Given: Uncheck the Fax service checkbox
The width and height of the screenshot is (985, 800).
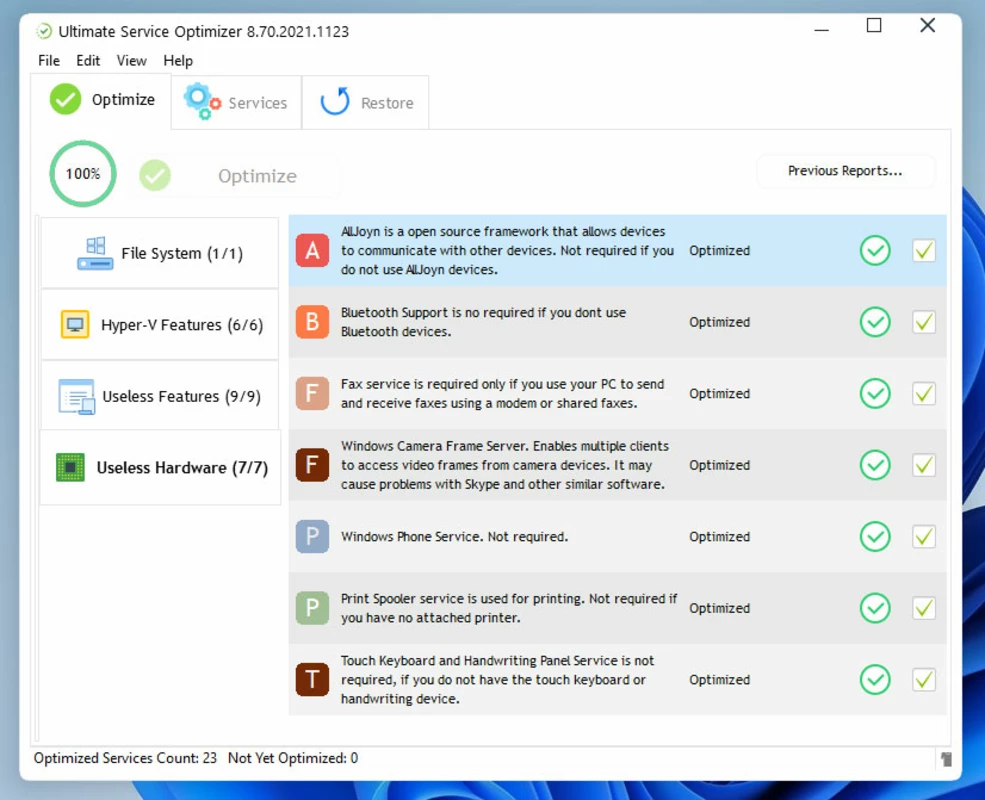Looking at the screenshot, I should click(924, 394).
